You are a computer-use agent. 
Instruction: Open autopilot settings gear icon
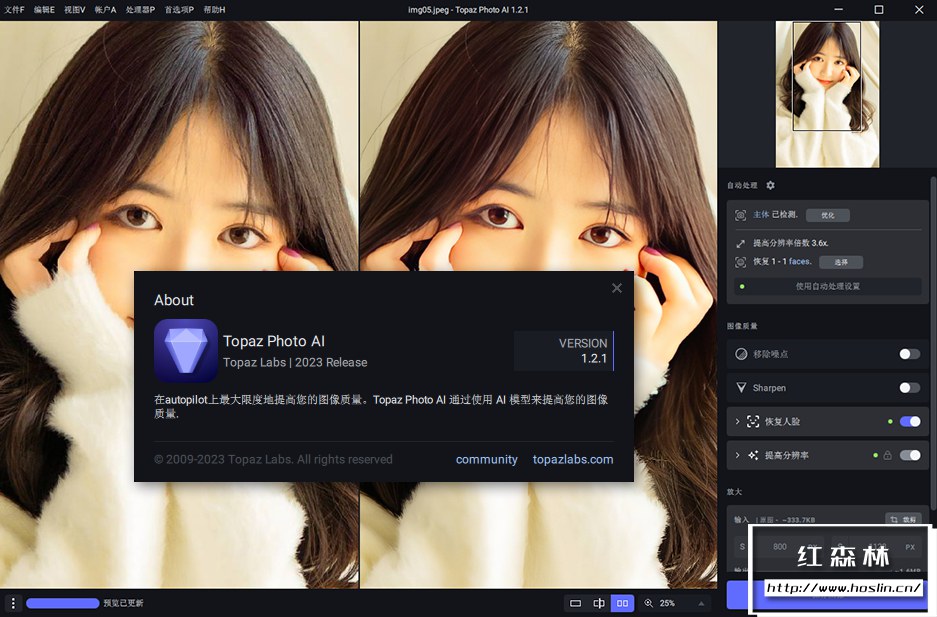tap(770, 185)
